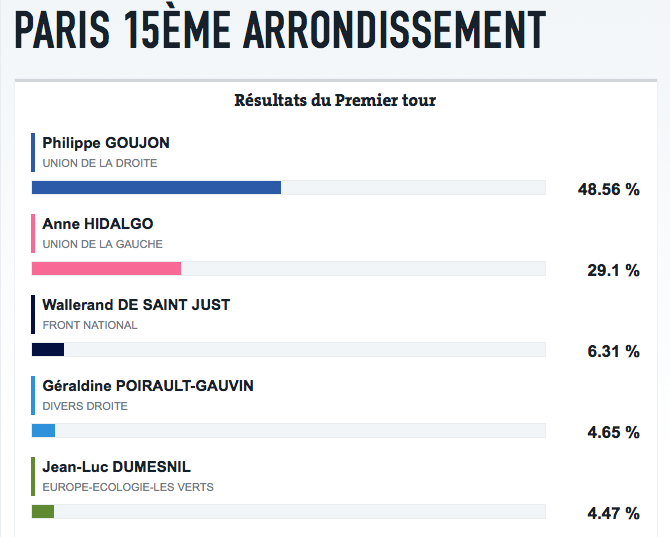Click the Philippe GOUJON candidate name
Viewport: 670px width, 537px height.
(x=106, y=143)
